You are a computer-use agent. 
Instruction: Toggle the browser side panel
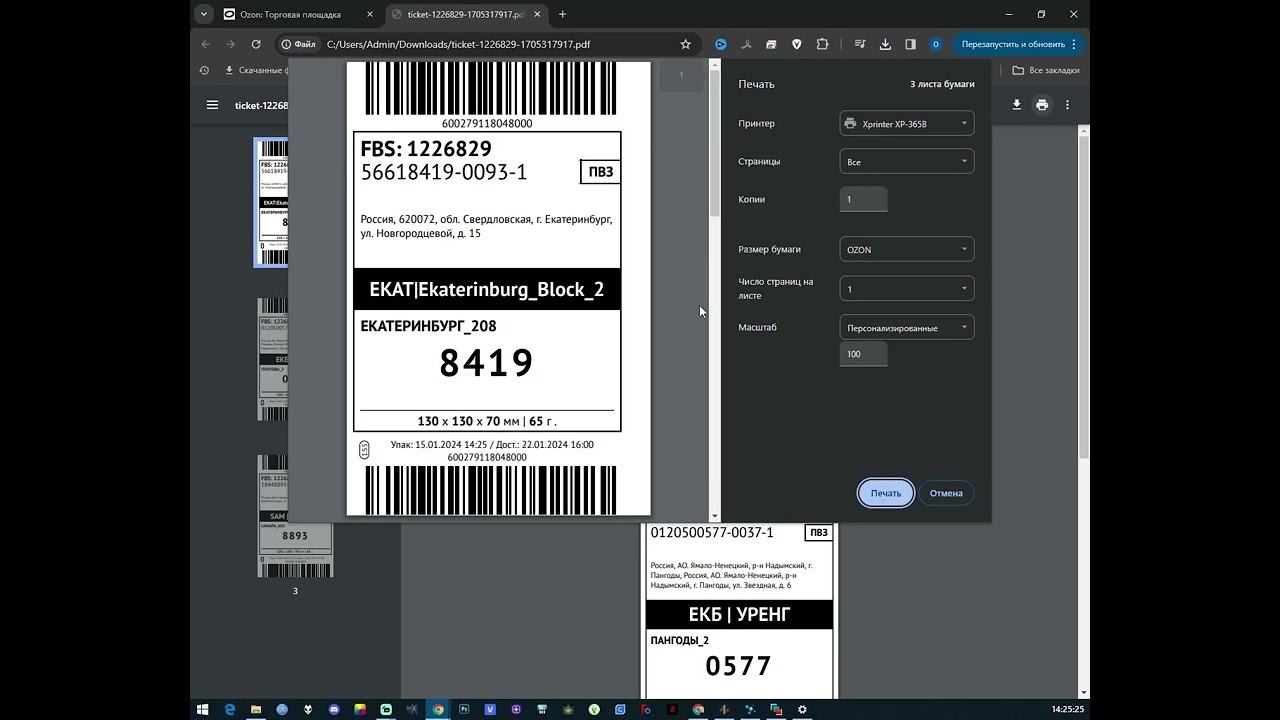click(910, 44)
